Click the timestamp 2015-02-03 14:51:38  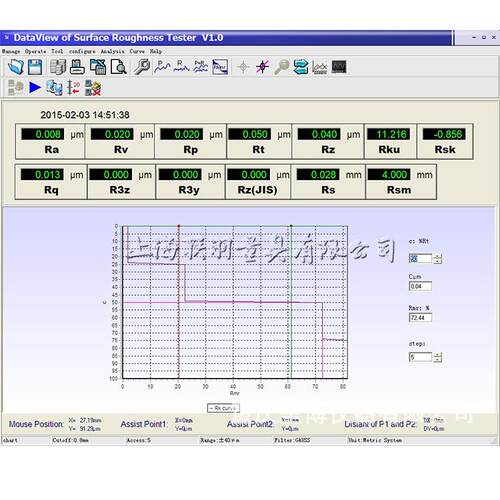[x=85, y=115]
